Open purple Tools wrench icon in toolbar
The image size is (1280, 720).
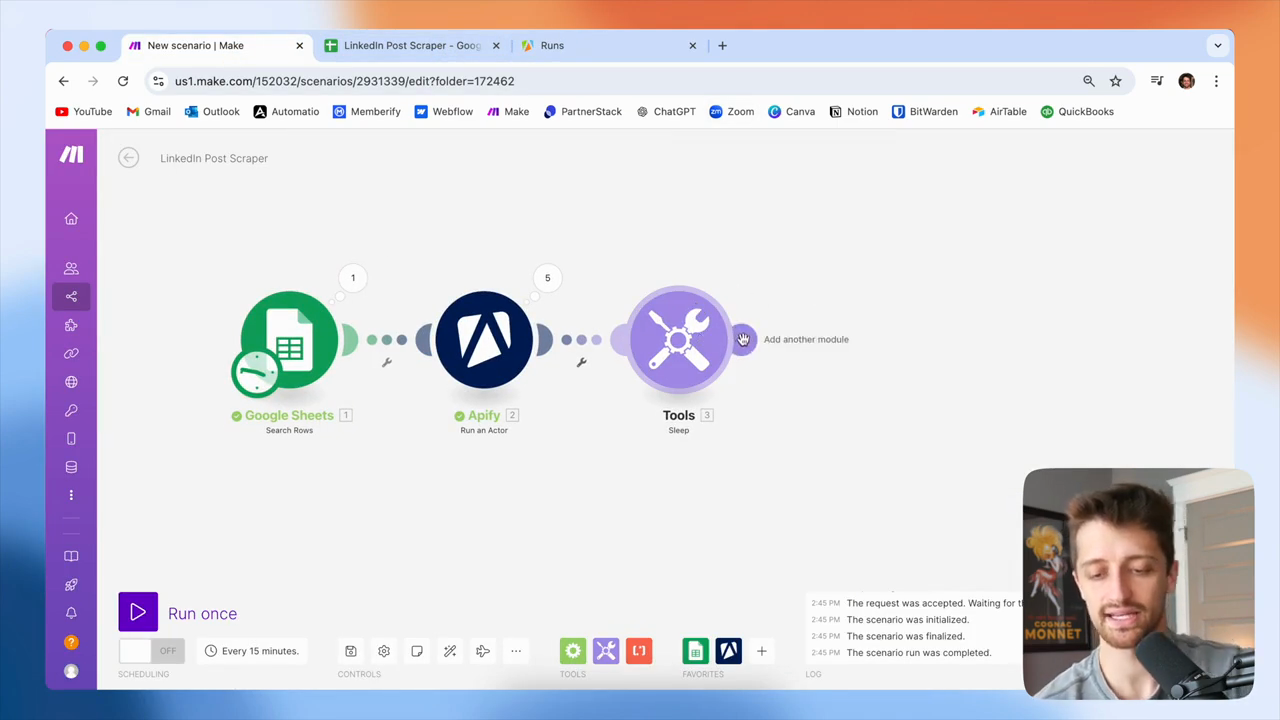606,651
